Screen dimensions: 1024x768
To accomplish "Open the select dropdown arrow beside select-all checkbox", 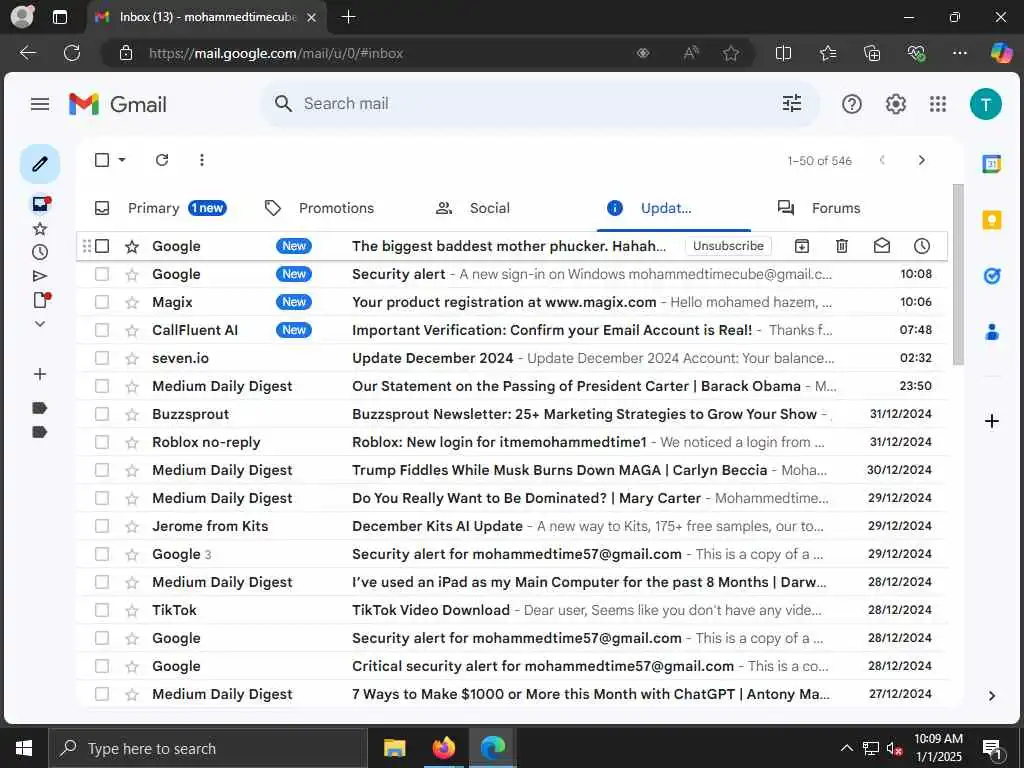I will tap(122, 160).
